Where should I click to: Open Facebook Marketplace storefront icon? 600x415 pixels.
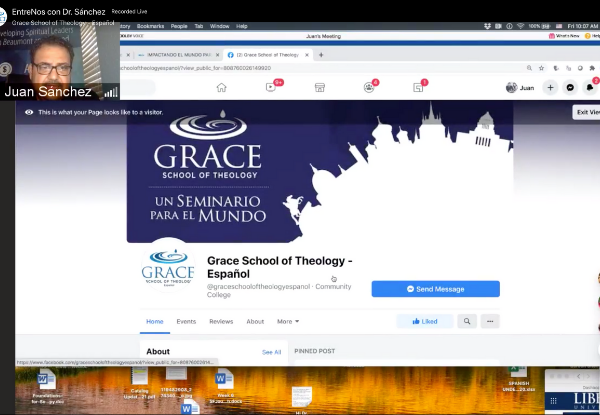coord(320,88)
